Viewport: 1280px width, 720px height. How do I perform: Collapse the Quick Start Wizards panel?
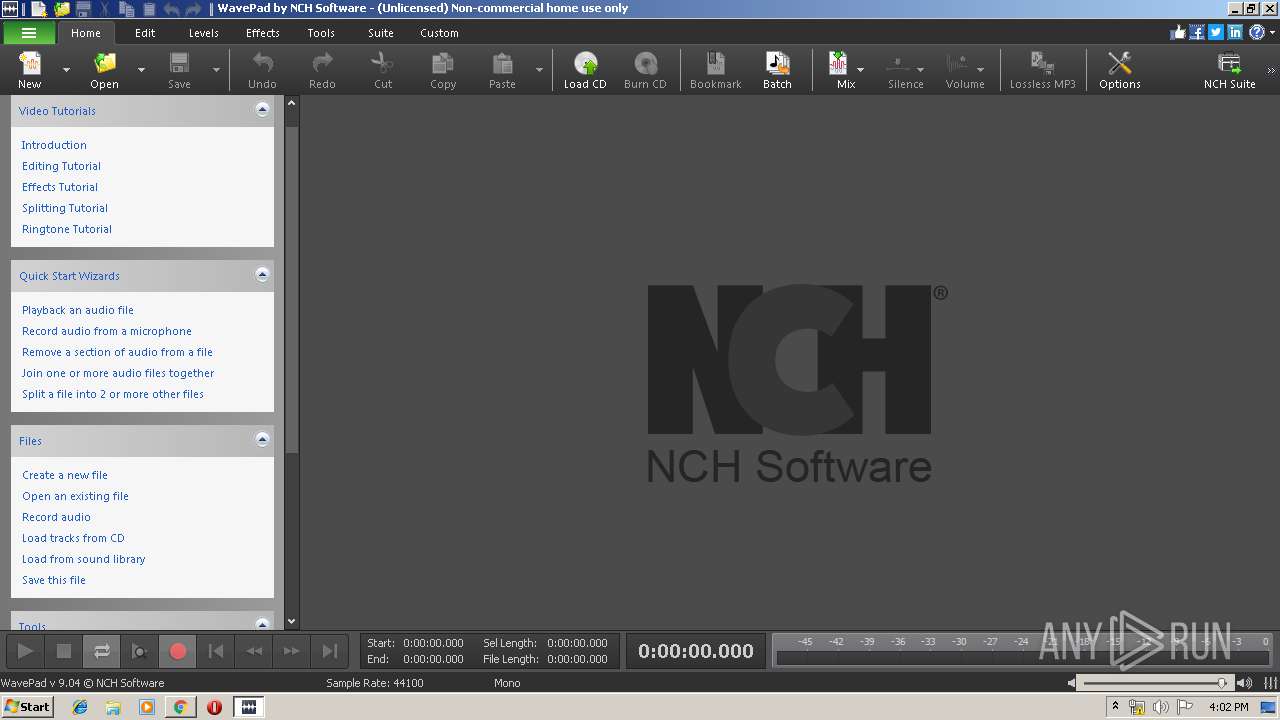tap(262, 275)
